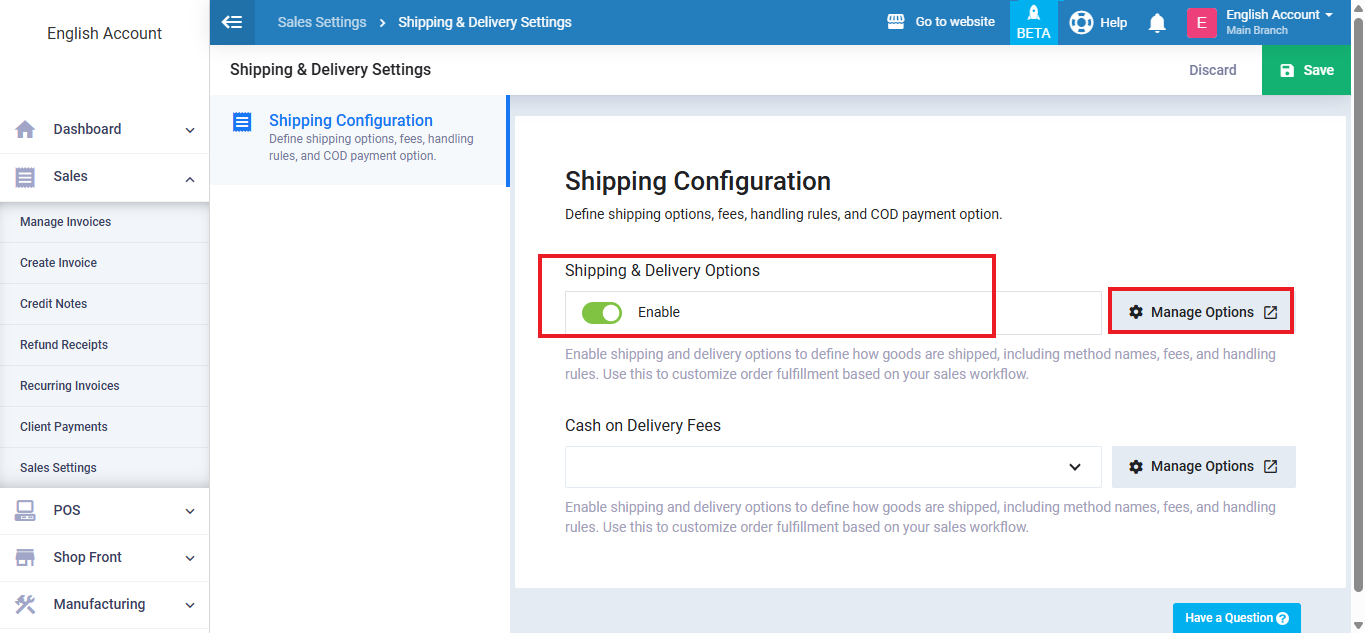This screenshot has width=1365, height=633.
Task: Click the Have a Question help tab
Action: point(1236,618)
